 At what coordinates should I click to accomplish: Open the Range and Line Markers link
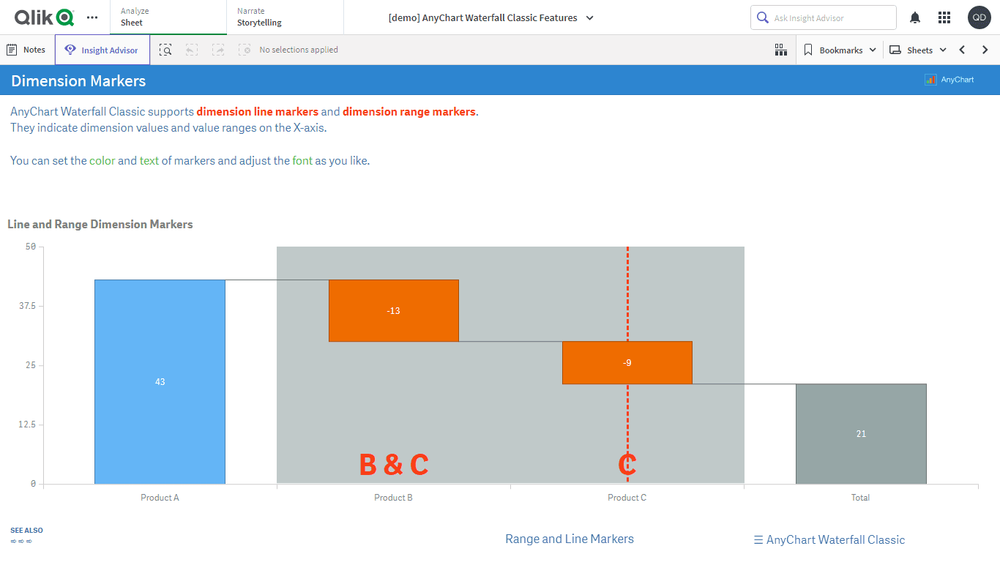[569, 539]
